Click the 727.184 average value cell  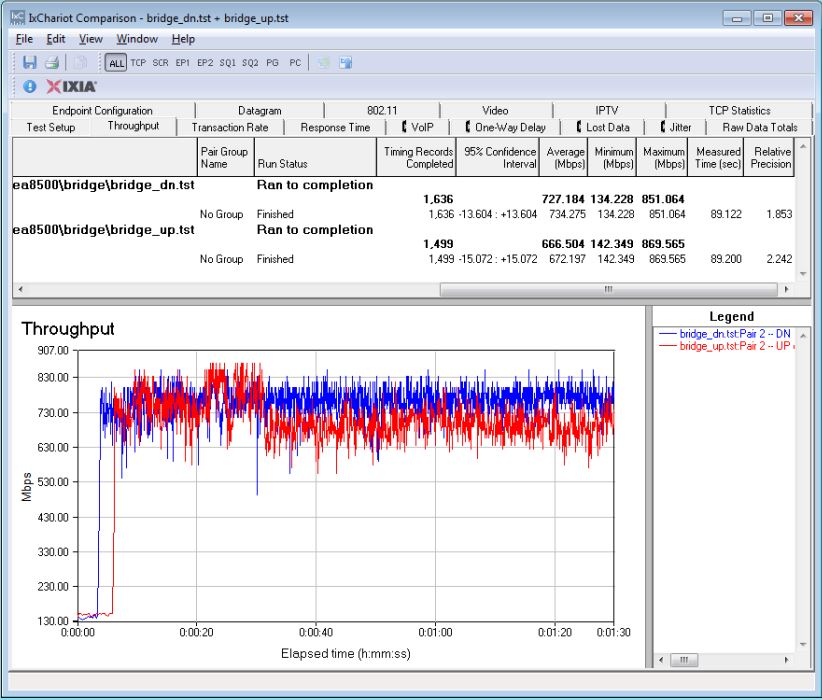(x=563, y=199)
